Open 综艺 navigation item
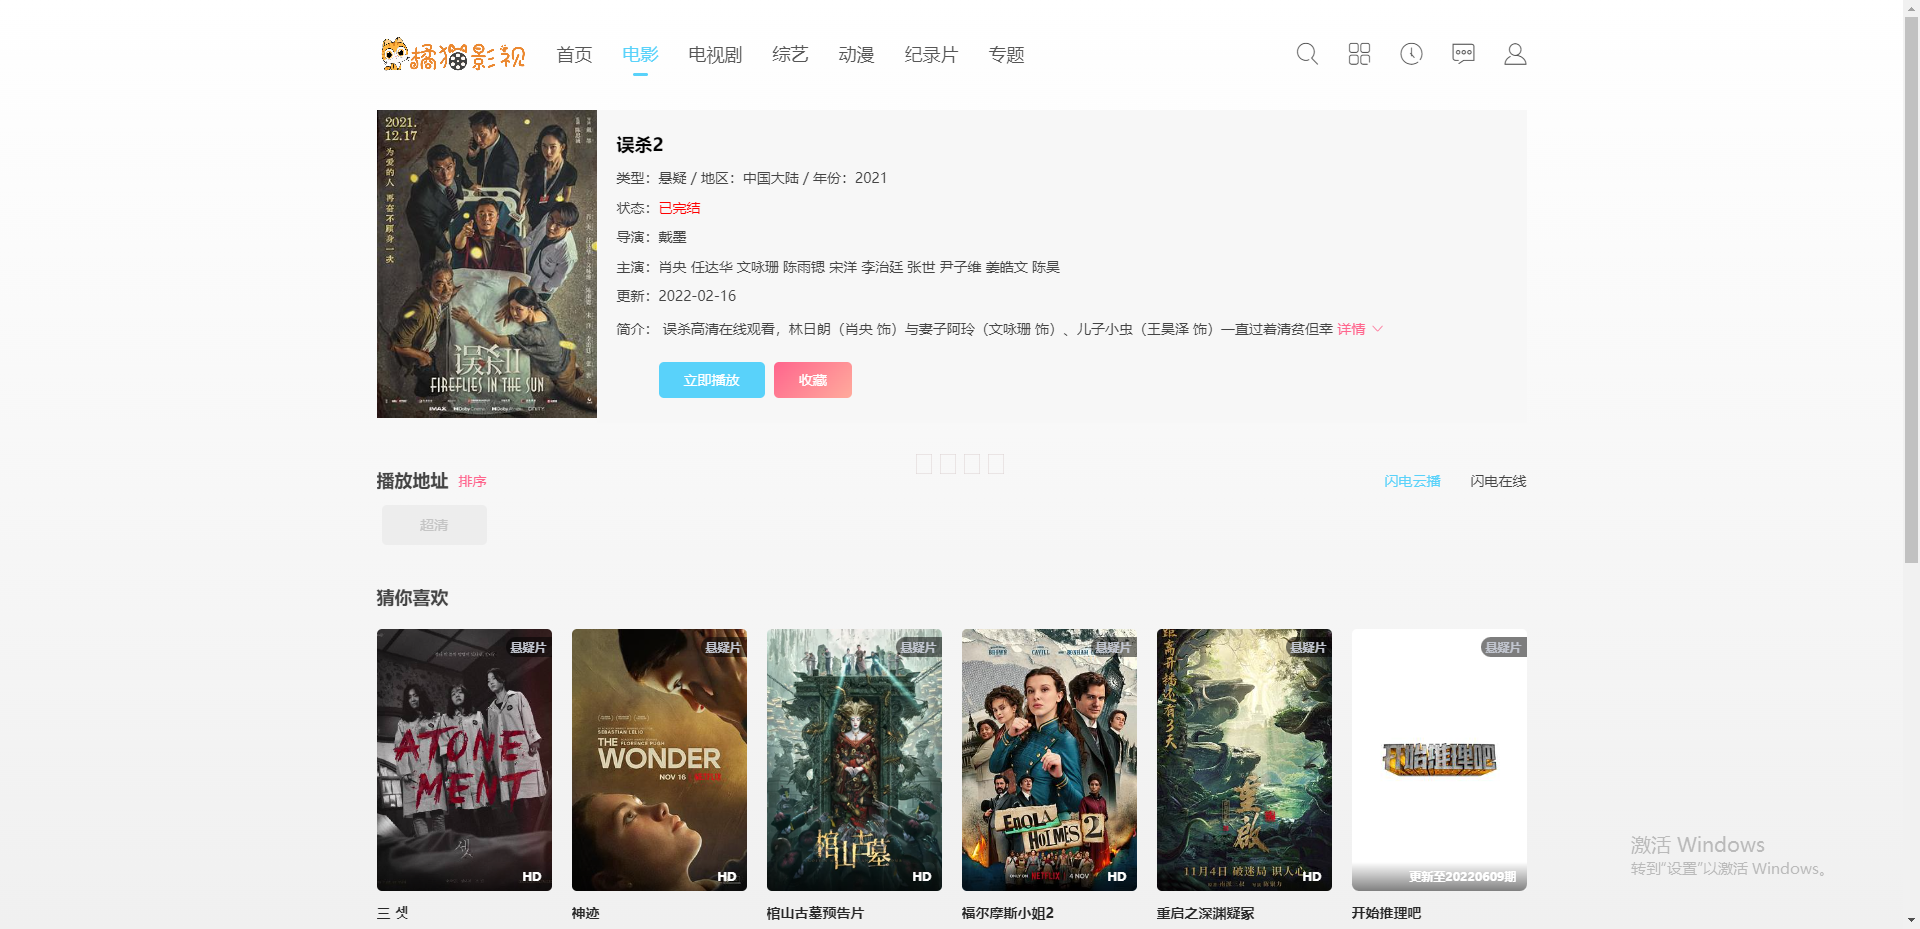This screenshot has height=929, width=1920. 790,55
